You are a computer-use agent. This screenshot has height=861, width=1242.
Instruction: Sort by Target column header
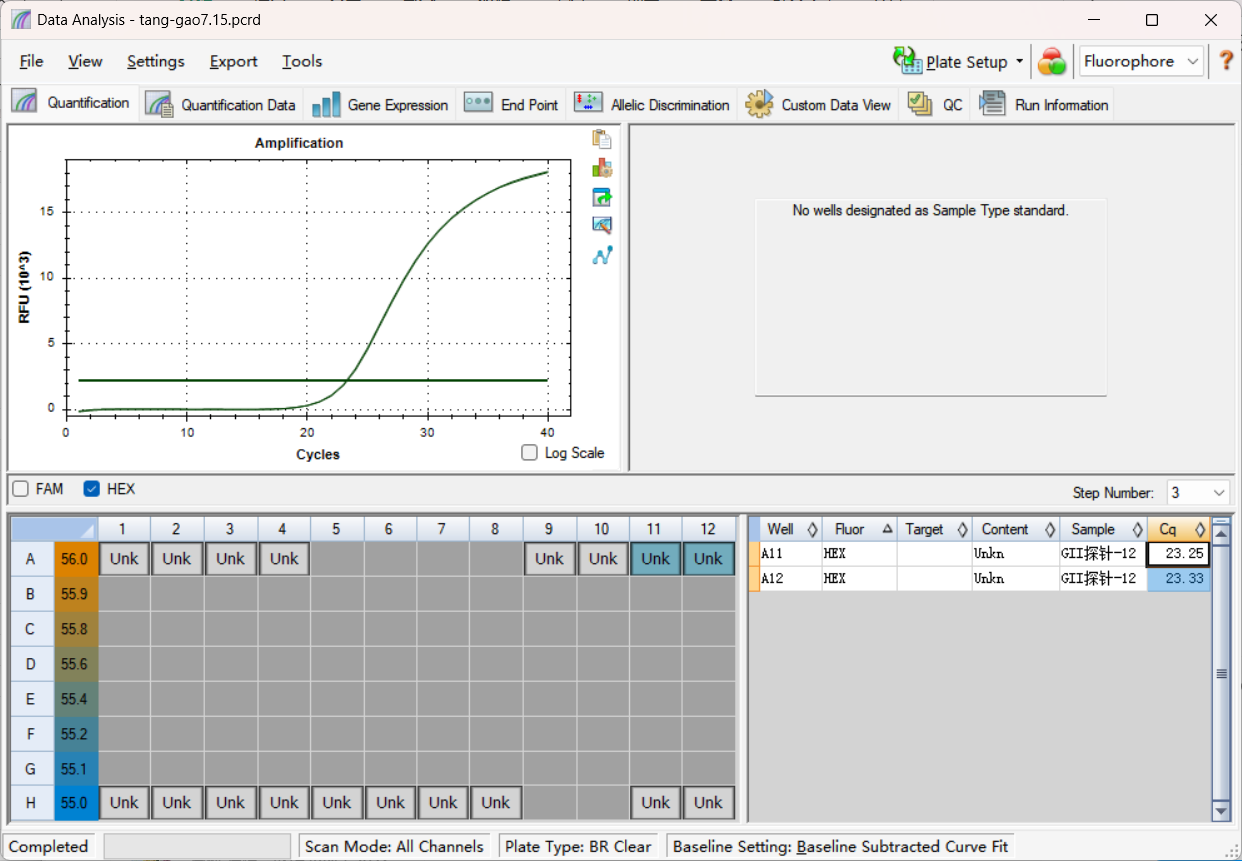[x=934, y=529]
